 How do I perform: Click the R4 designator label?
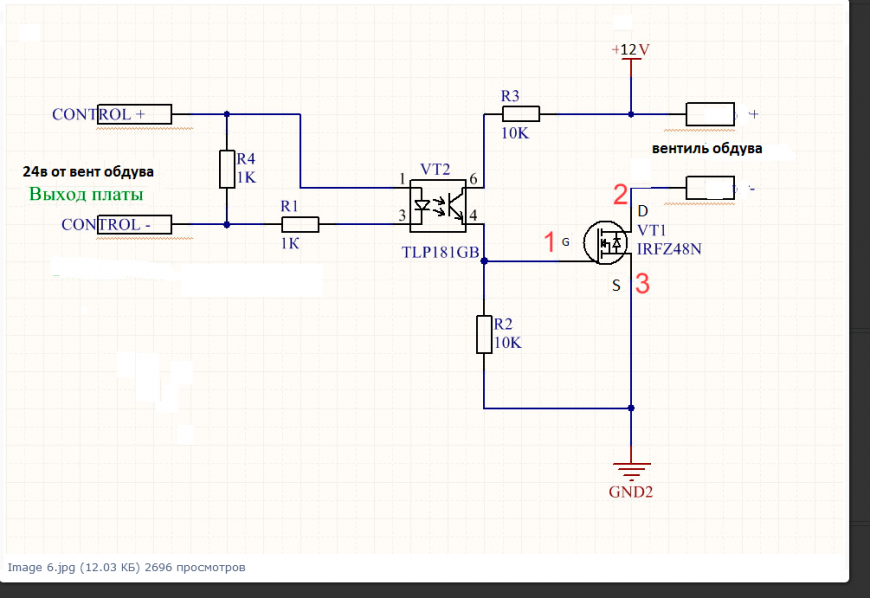[246, 159]
